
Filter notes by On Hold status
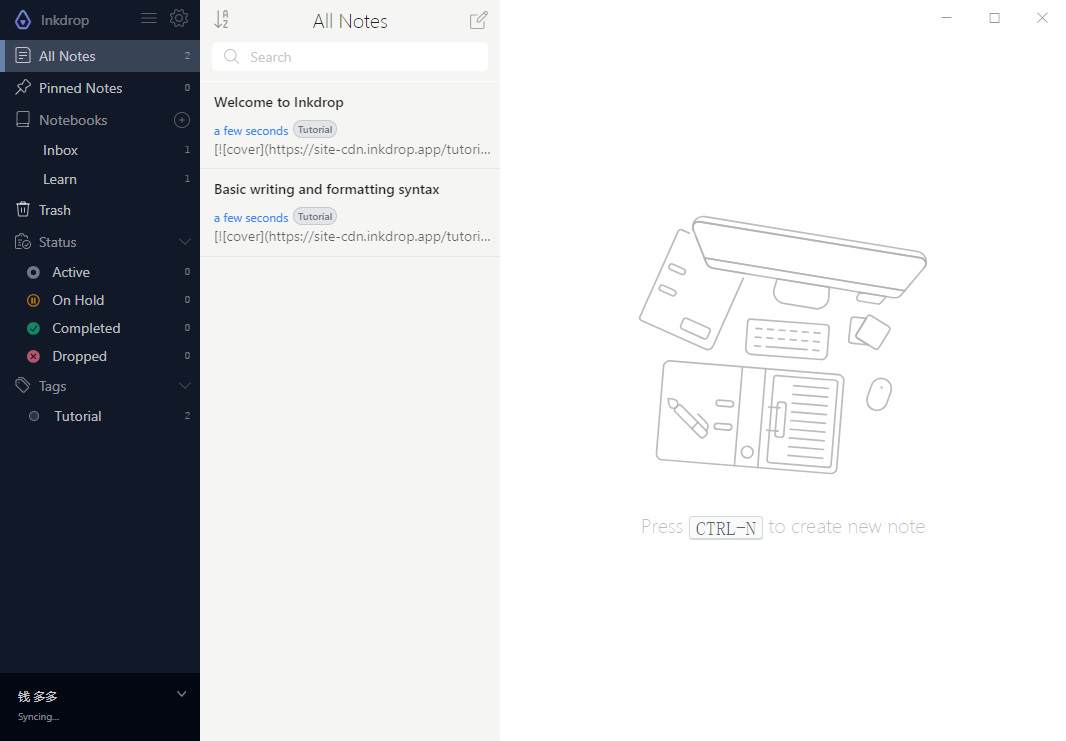(x=100, y=300)
